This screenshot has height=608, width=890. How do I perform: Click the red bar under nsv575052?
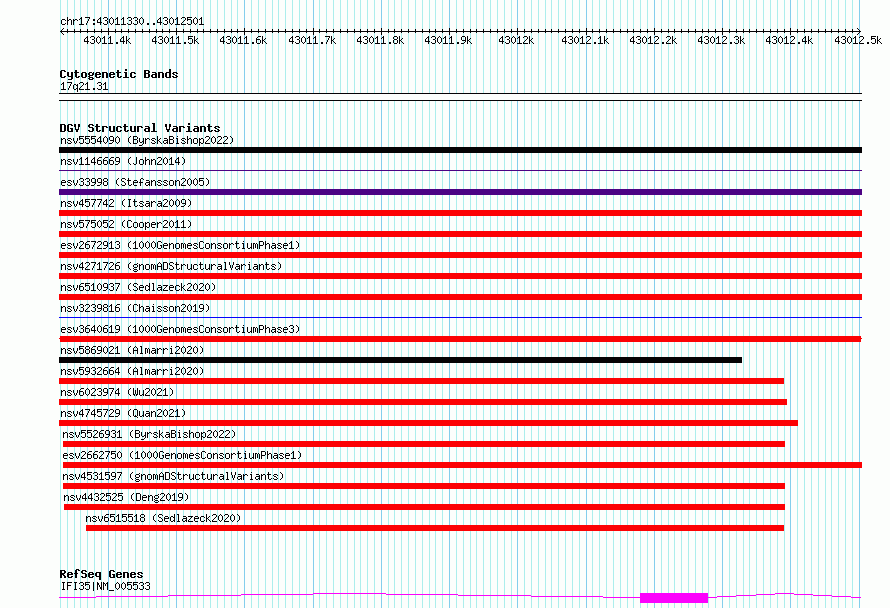click(460, 234)
